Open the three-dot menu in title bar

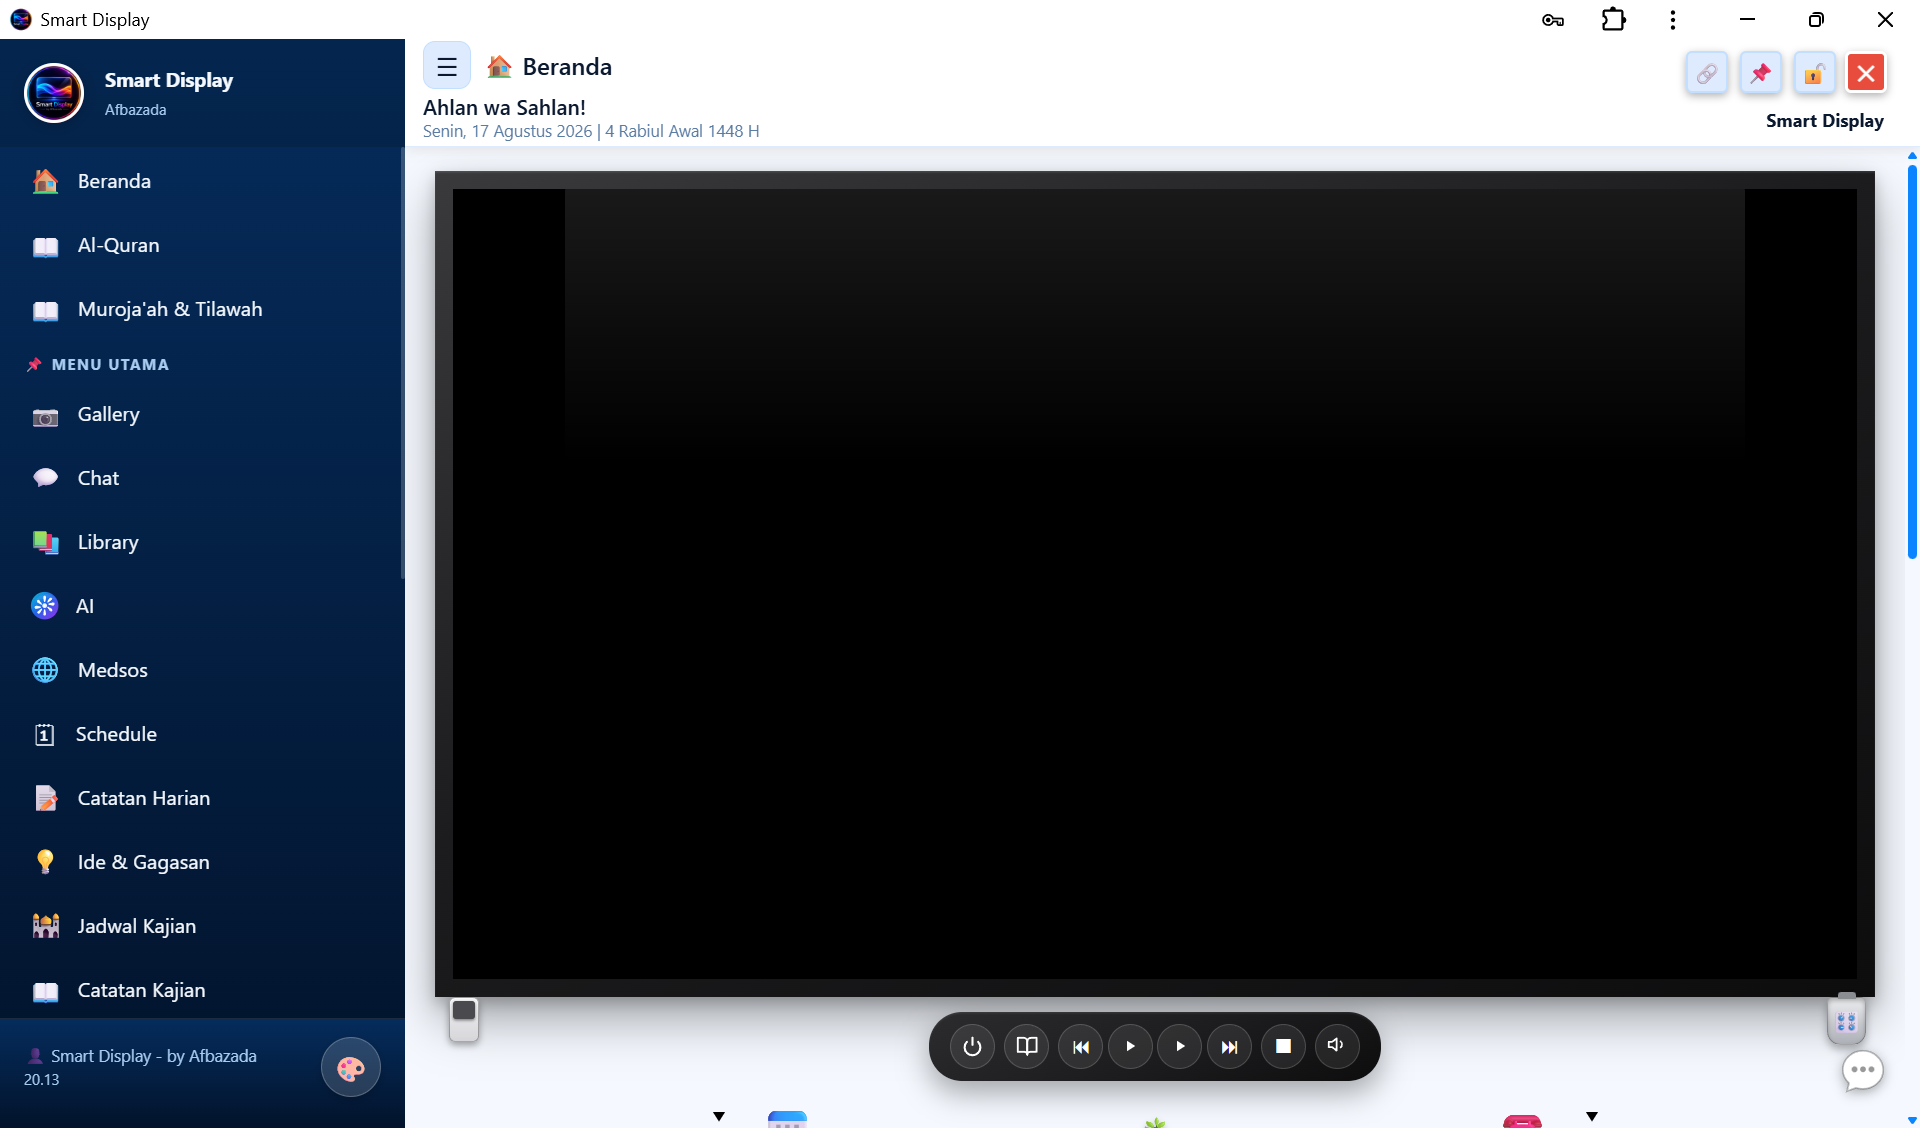pos(1673,20)
